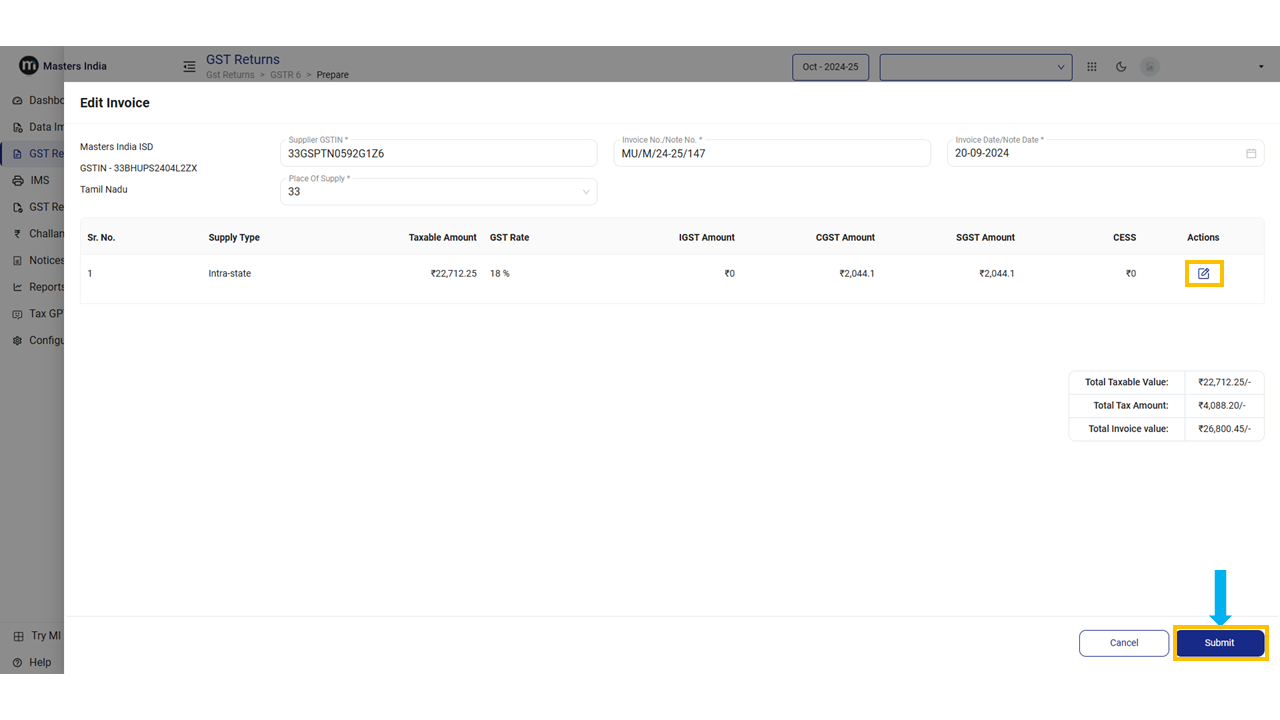
Task: Open the IMS printer icon in sidebar
Action: tap(18, 181)
